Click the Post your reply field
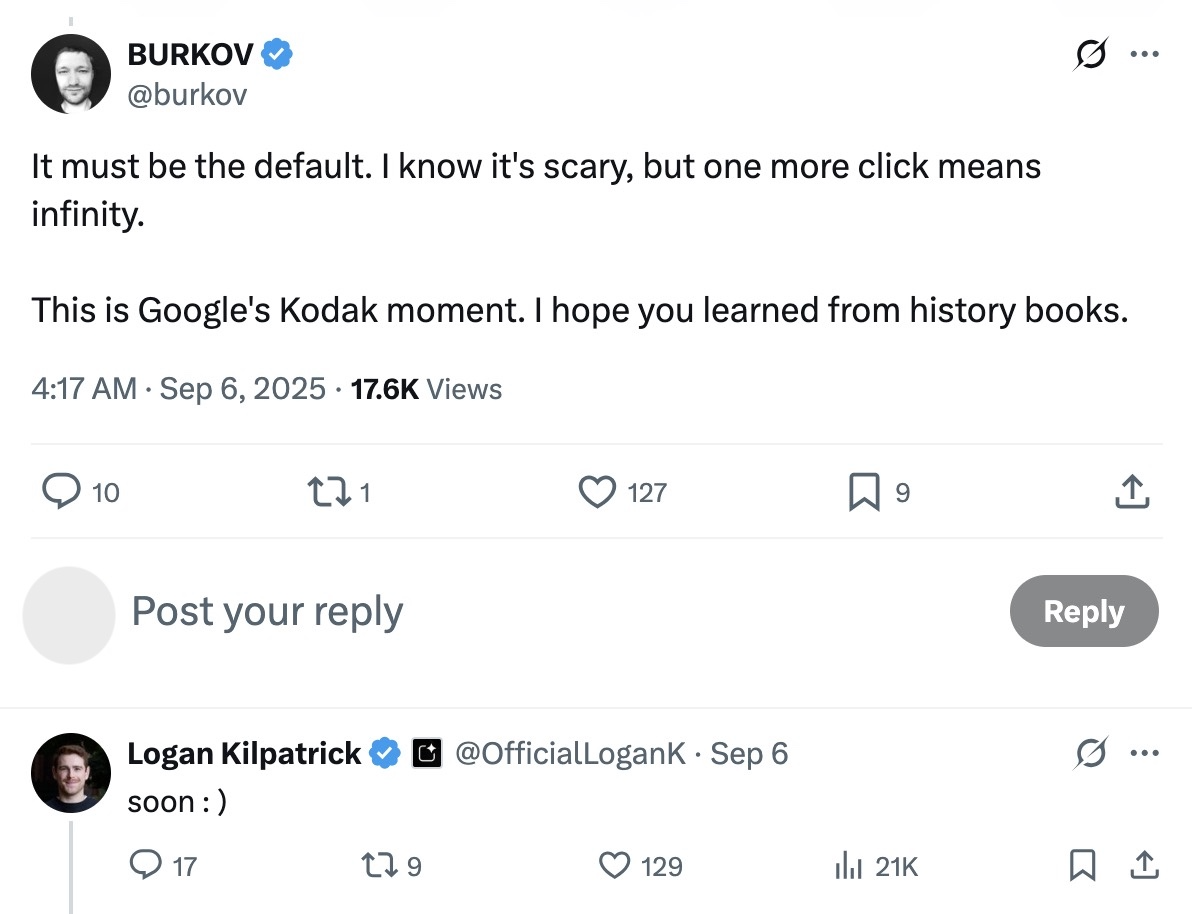Viewport: 1192px width, 914px height. coord(266,611)
